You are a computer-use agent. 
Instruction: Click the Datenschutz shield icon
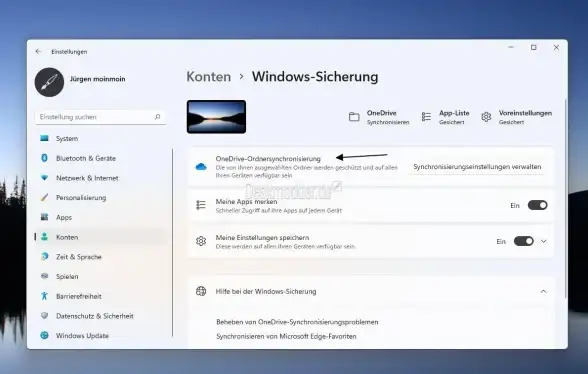[44, 315]
